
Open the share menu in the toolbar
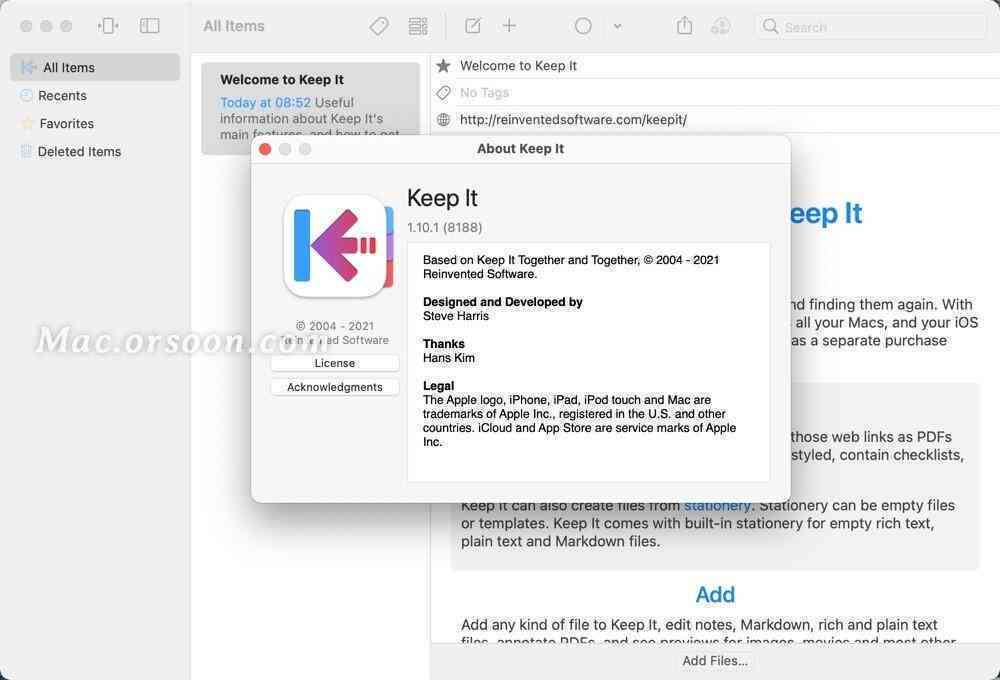point(684,26)
